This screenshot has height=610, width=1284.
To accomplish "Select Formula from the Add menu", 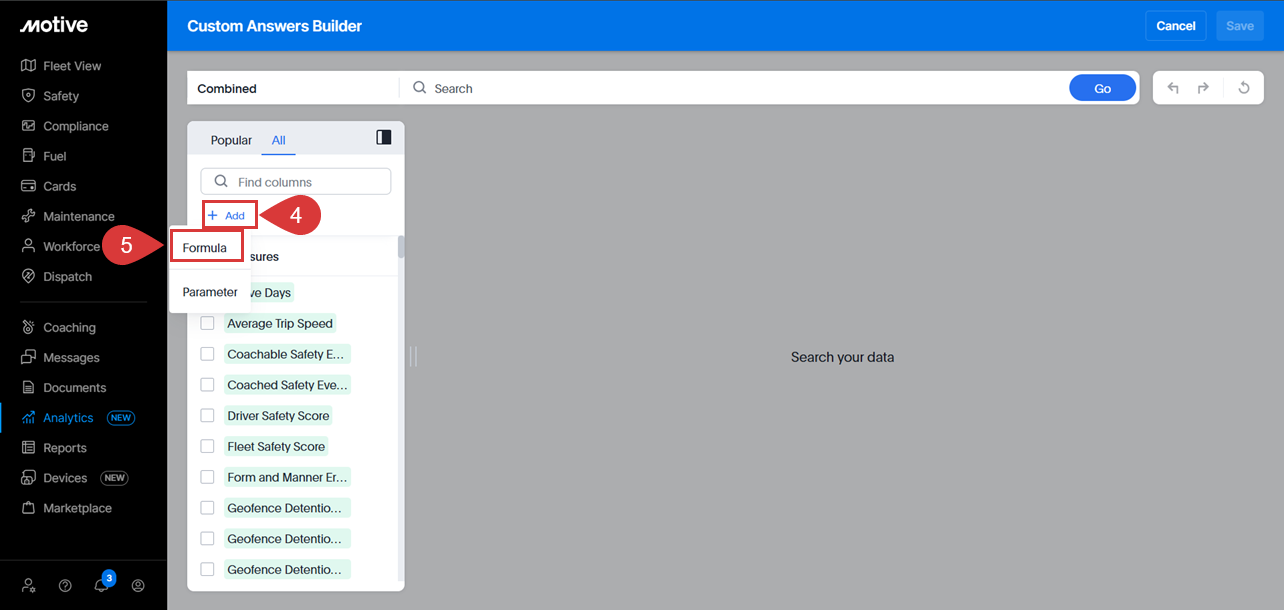I will pos(205,247).
